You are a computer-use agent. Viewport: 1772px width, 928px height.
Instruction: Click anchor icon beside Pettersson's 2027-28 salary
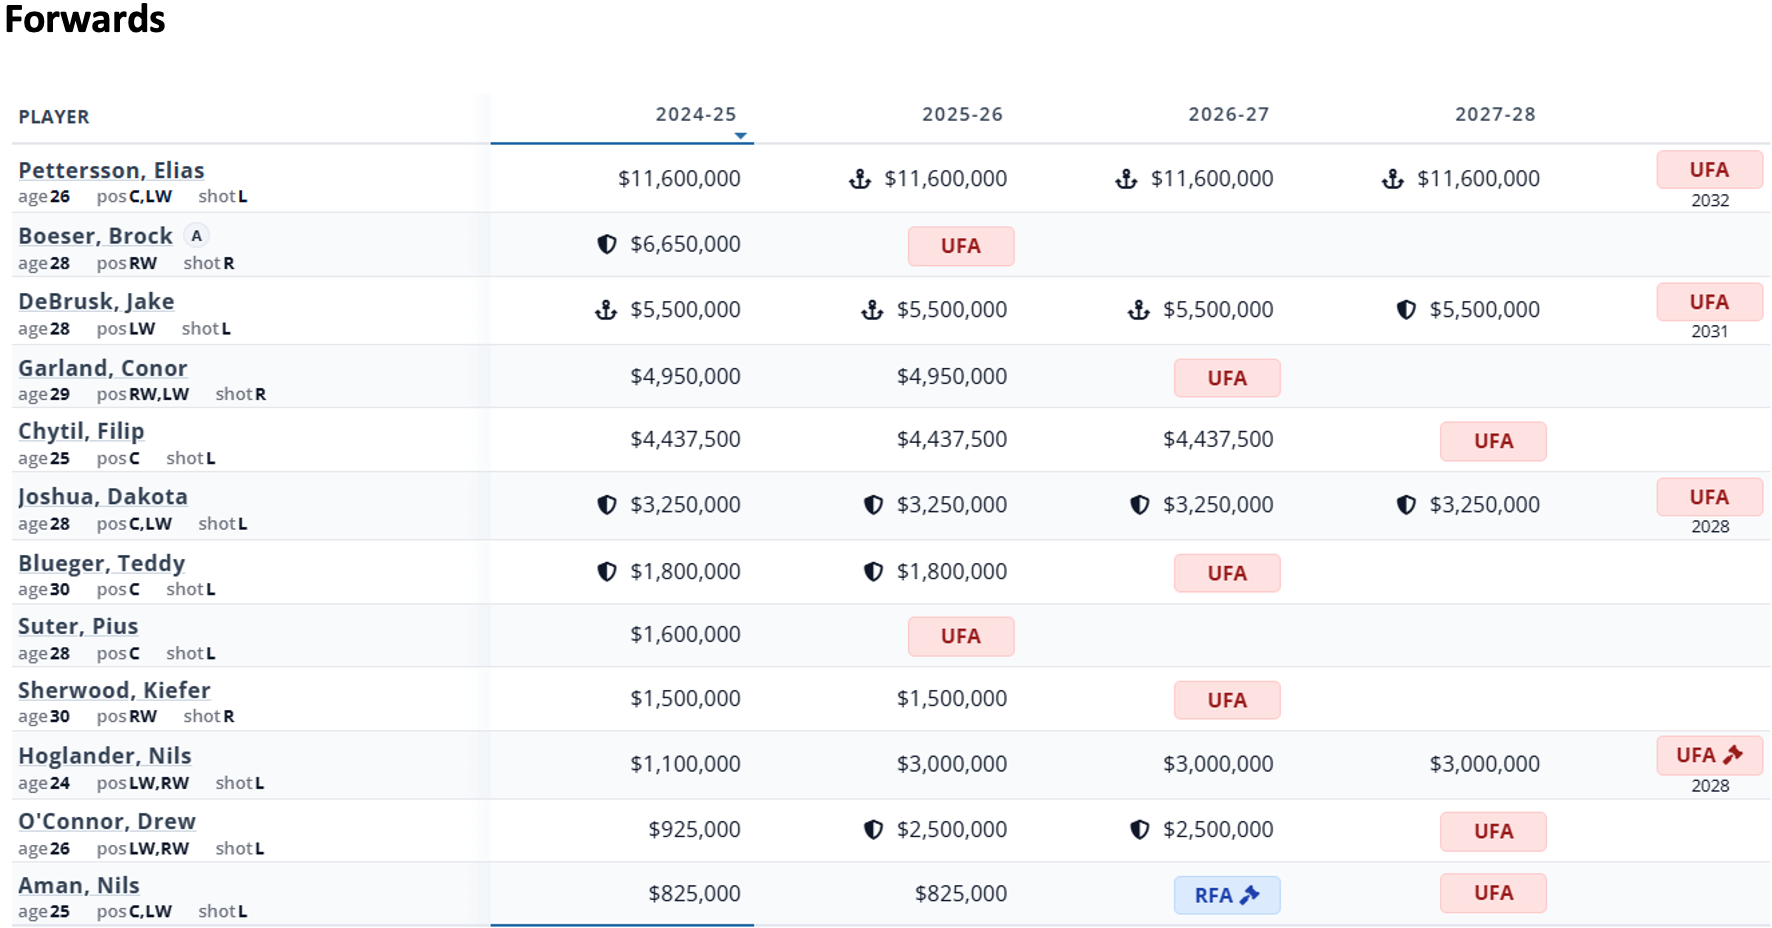[1392, 179]
